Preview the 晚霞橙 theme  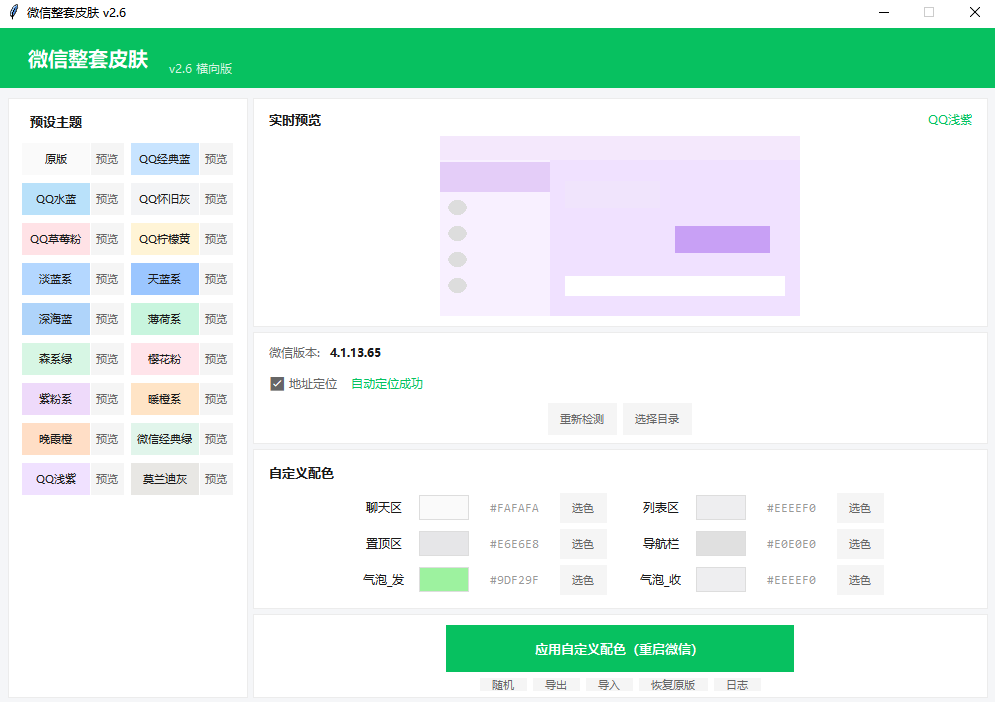pos(107,439)
